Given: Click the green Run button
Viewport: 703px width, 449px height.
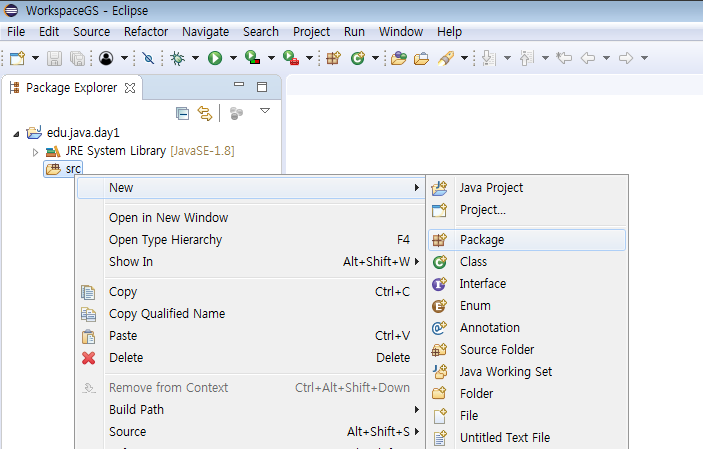Looking at the screenshot, I should [215, 58].
